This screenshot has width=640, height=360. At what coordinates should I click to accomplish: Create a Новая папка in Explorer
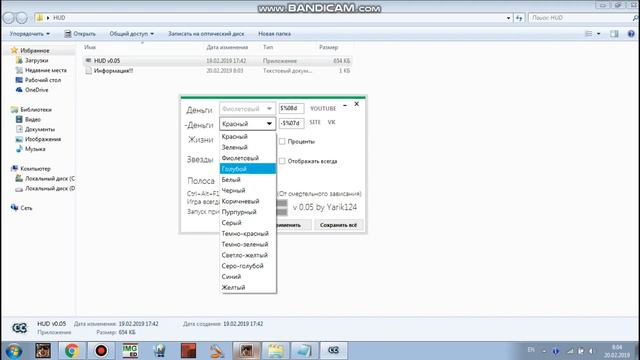[274, 34]
